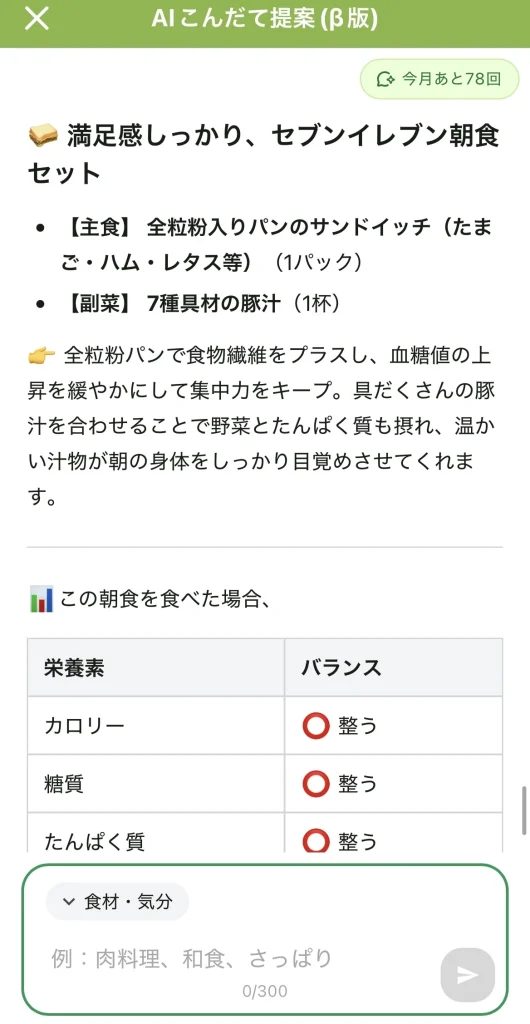Click the red circle in たんぱく質 row
Image resolution: width=530 pixels, height=1024 pixels.
(x=316, y=840)
